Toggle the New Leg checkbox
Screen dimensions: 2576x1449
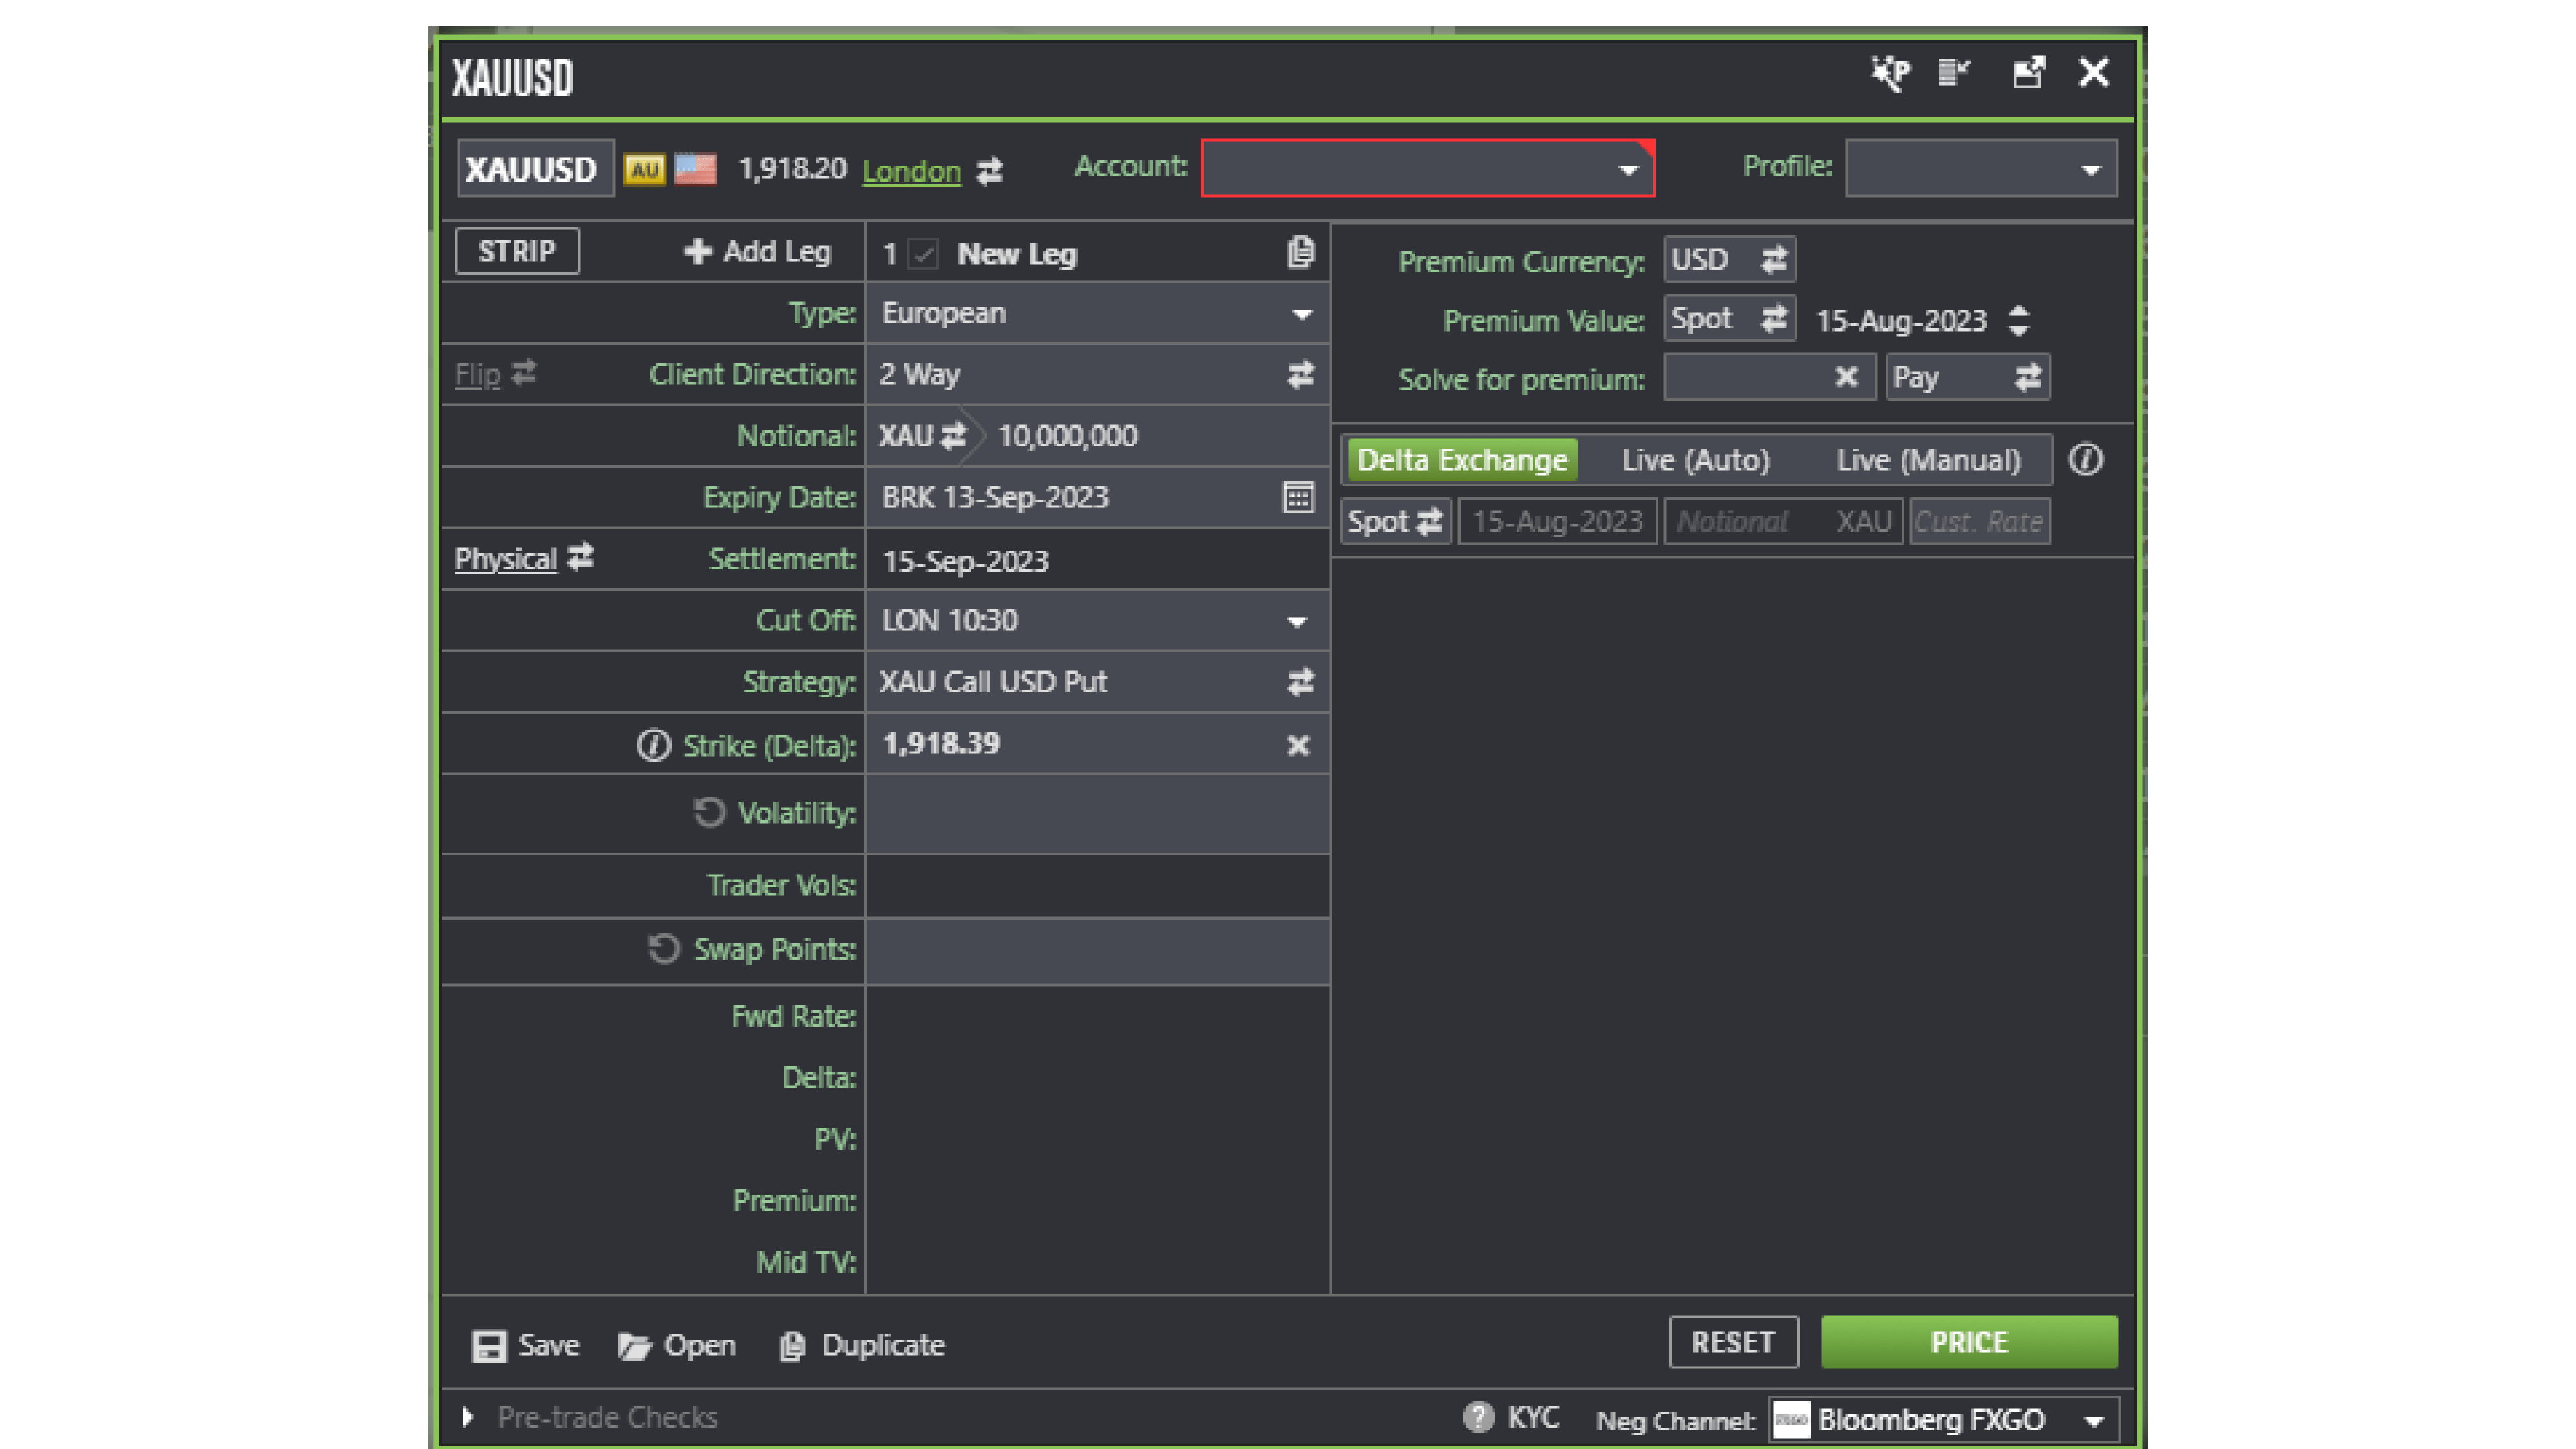(x=924, y=254)
